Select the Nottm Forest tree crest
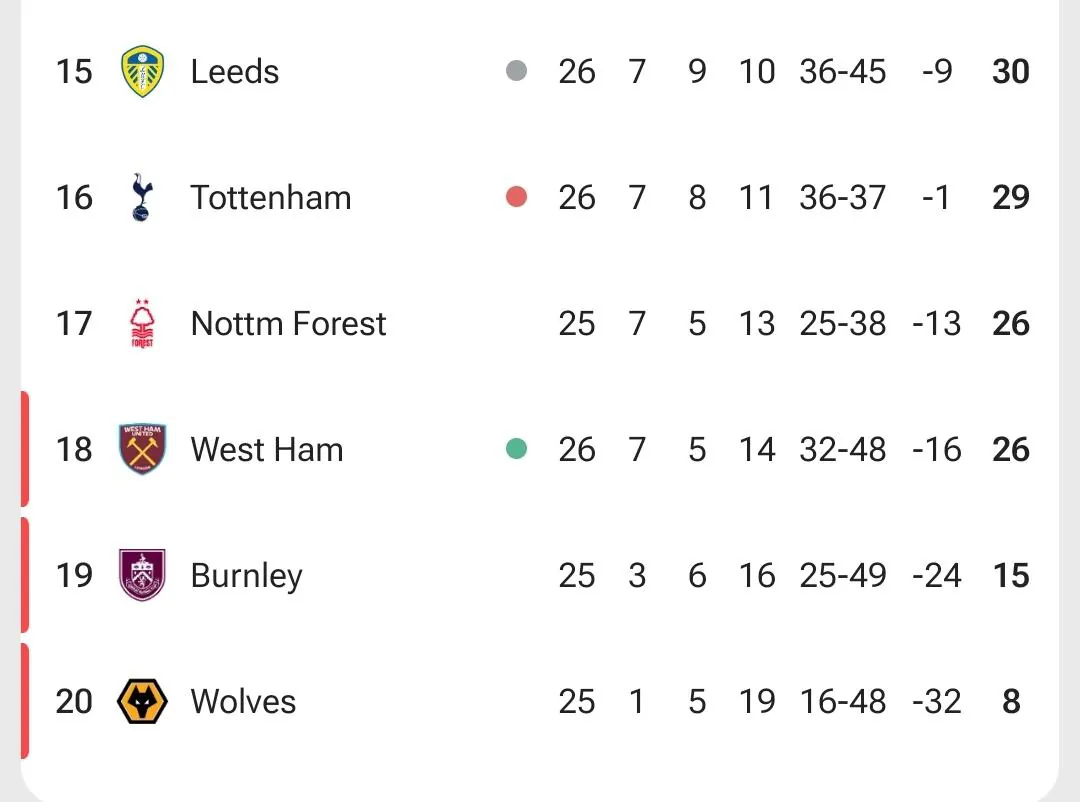This screenshot has width=1080, height=802. (x=142, y=324)
